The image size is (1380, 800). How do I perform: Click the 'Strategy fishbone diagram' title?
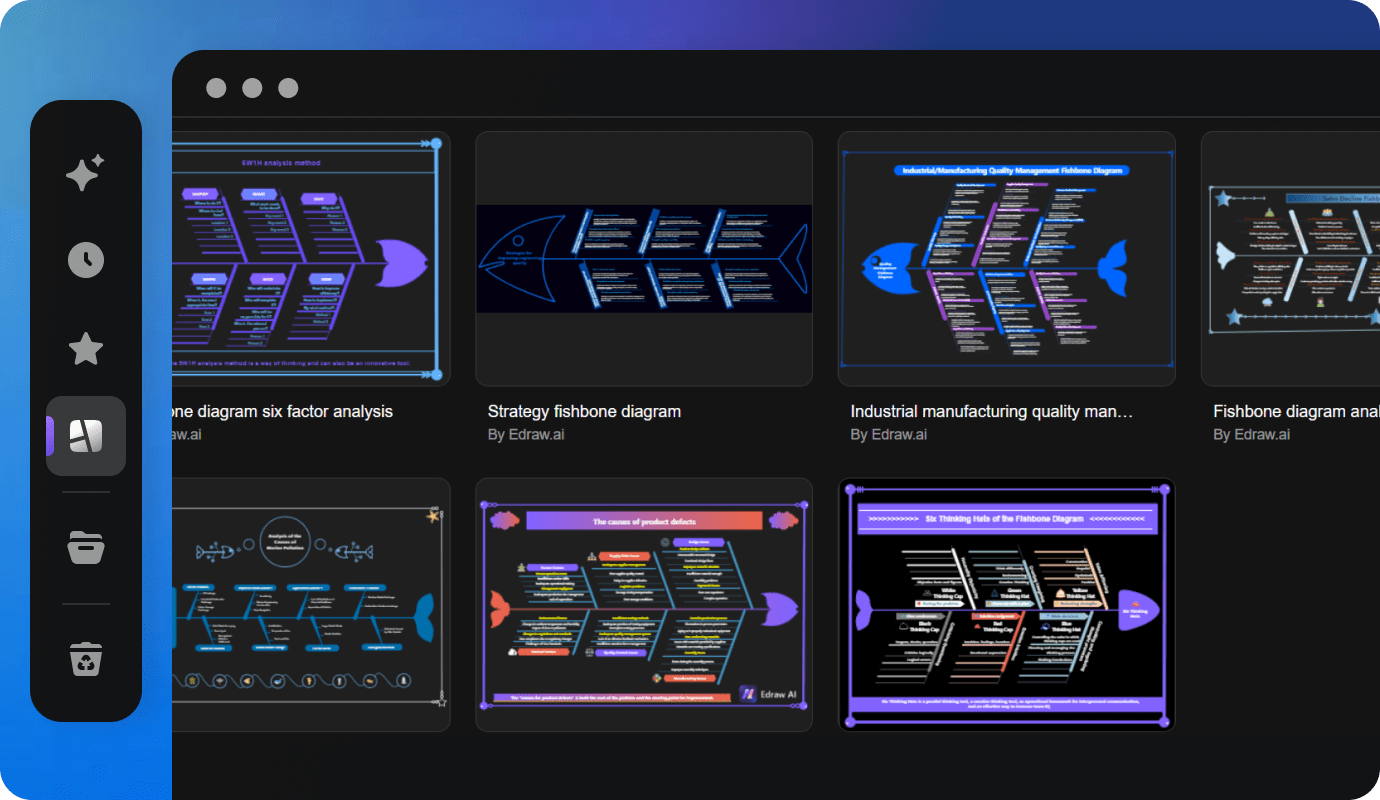(x=584, y=411)
